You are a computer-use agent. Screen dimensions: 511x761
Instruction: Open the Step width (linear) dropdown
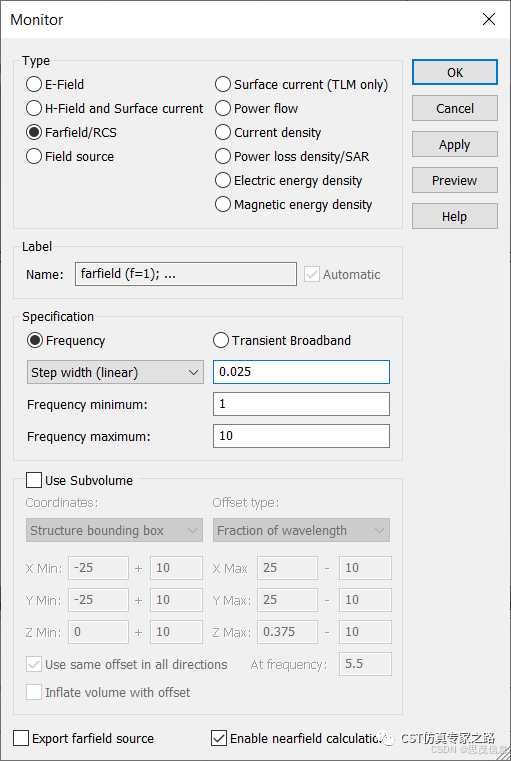click(115, 373)
